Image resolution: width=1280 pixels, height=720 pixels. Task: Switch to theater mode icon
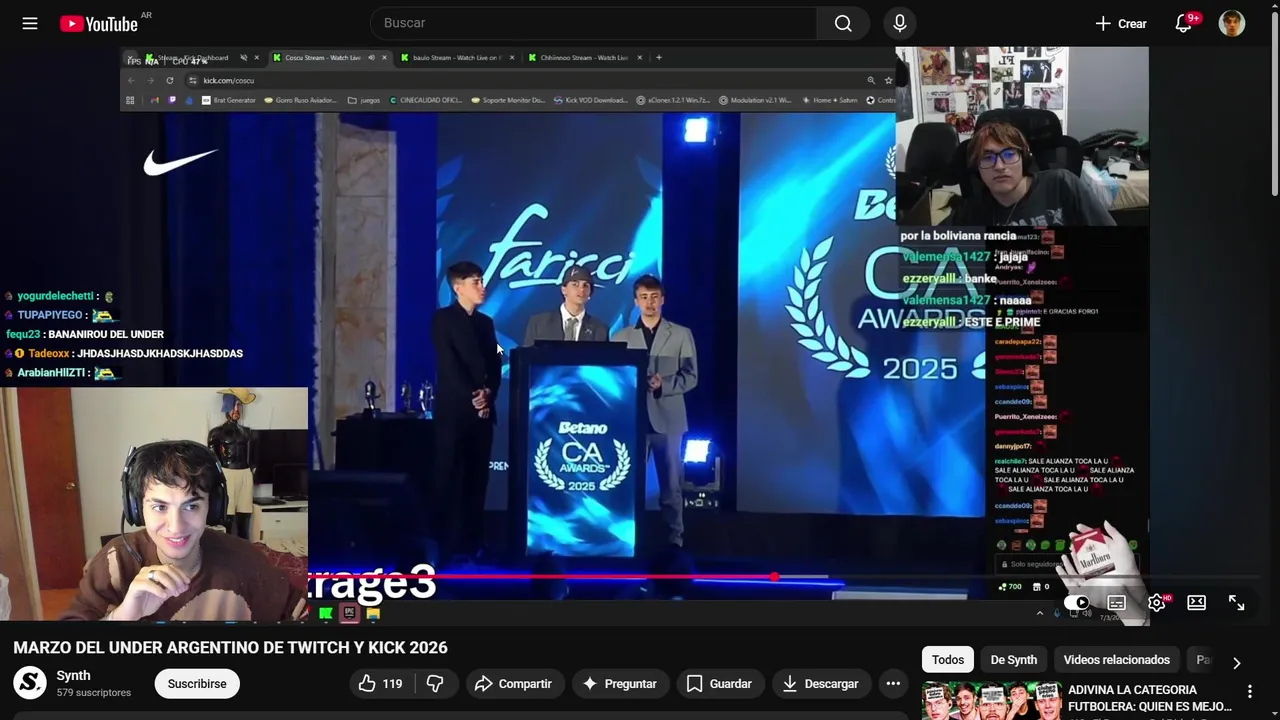coord(1197,603)
